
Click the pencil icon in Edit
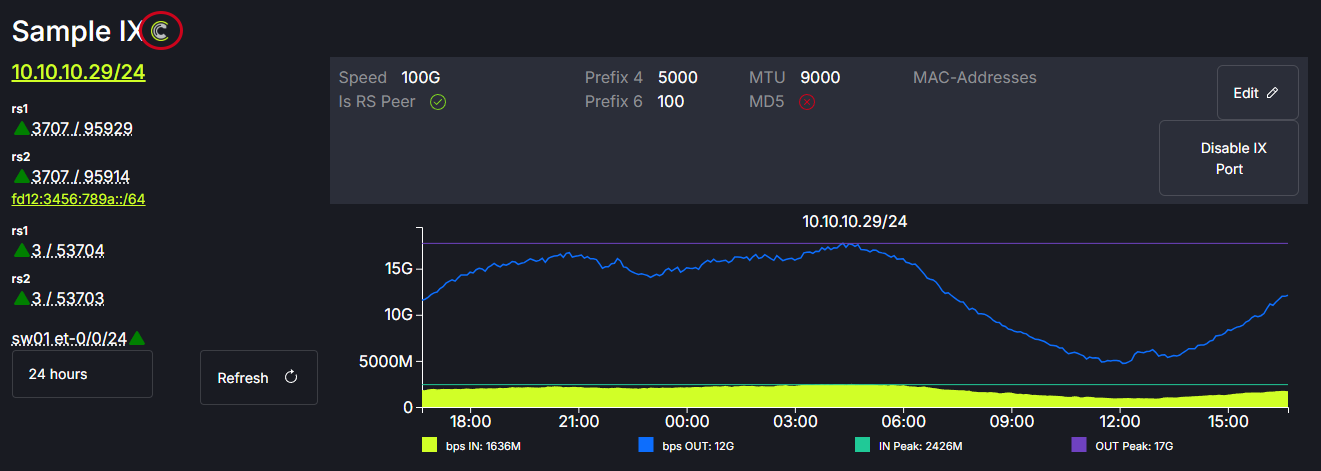pyautogui.click(x=1272, y=93)
